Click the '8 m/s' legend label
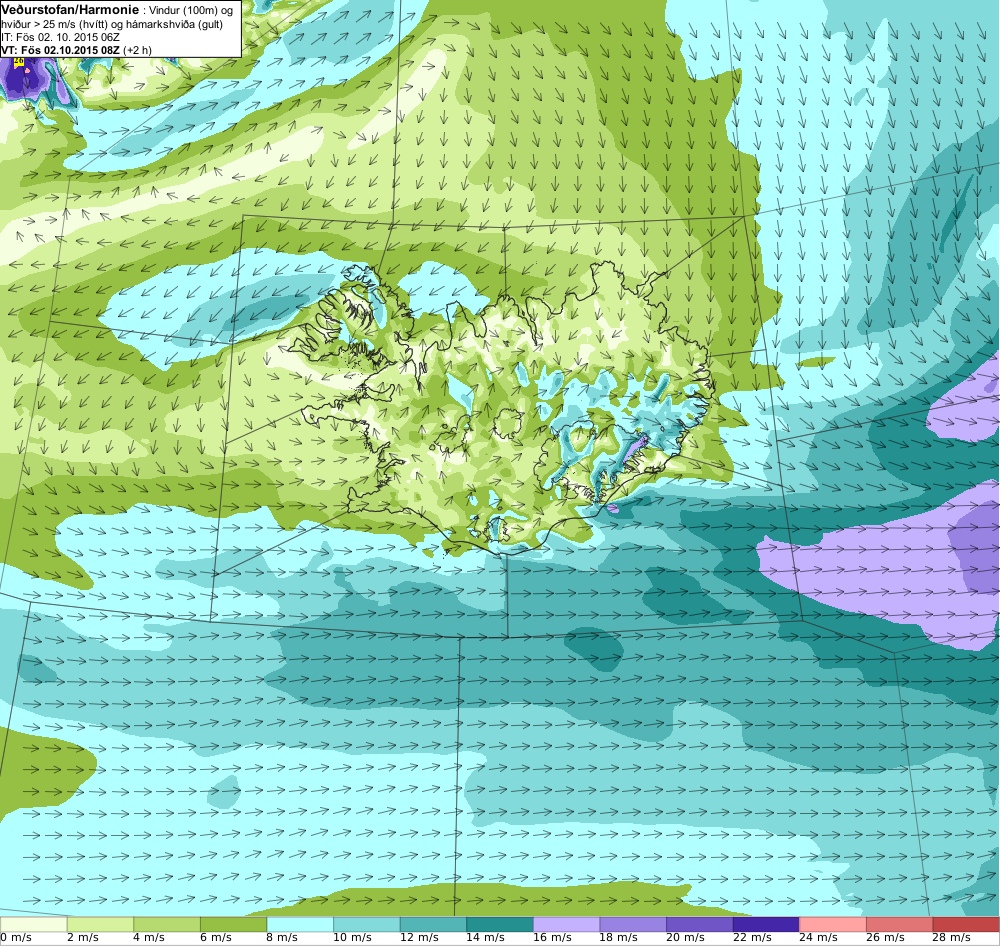 click(x=283, y=938)
